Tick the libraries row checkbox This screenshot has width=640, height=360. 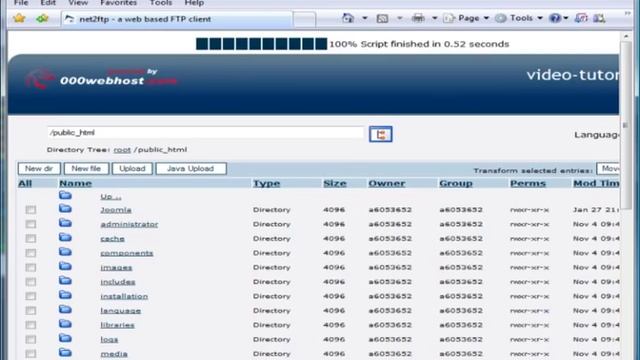[31, 325]
